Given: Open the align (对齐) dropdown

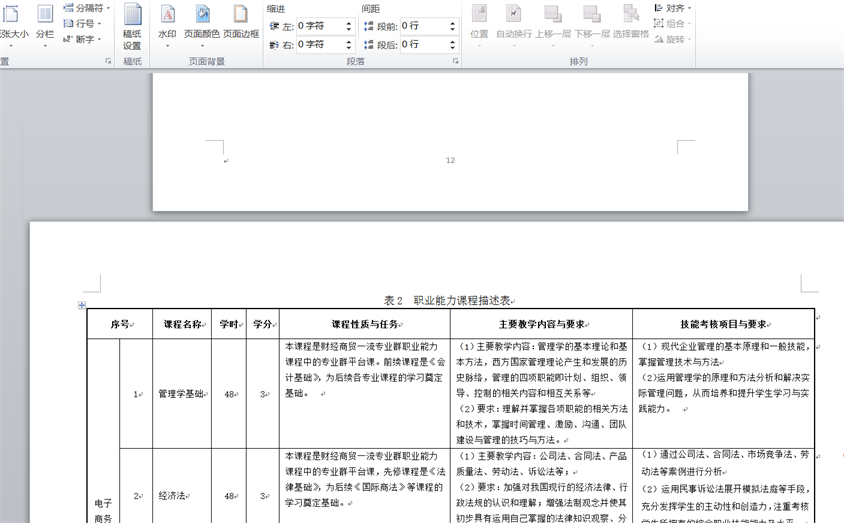Looking at the screenshot, I should point(673,8).
